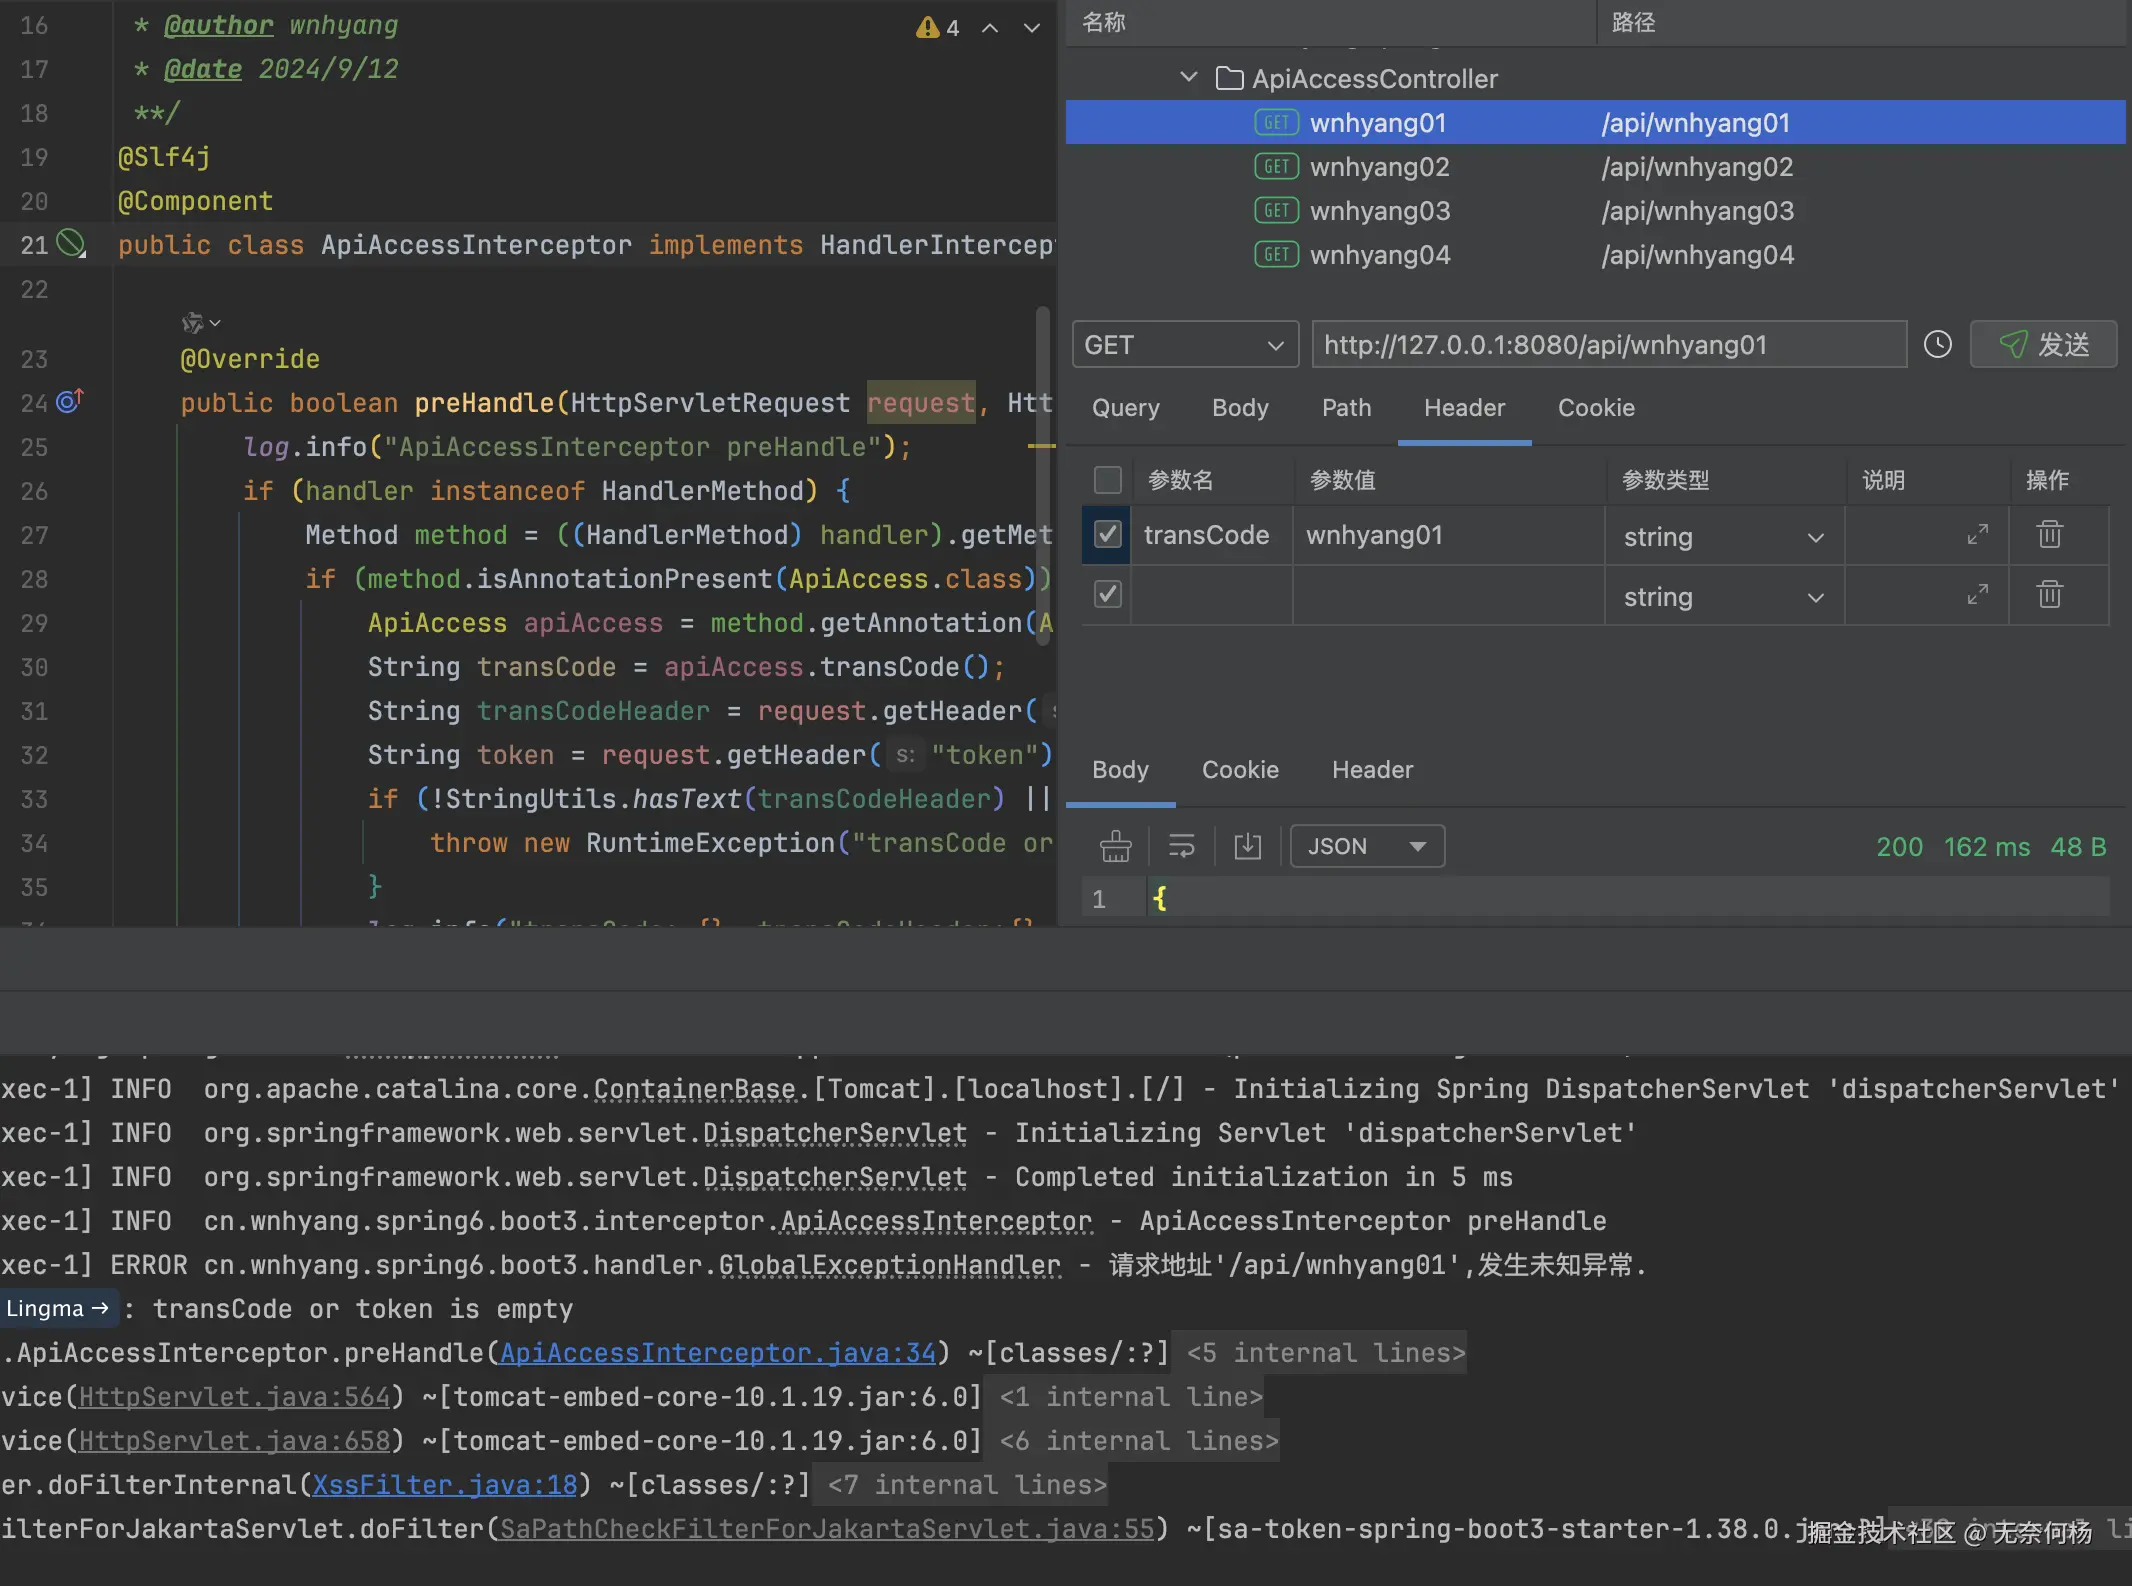2132x1586 pixels.
Task: Click the save response download icon
Action: click(1247, 847)
